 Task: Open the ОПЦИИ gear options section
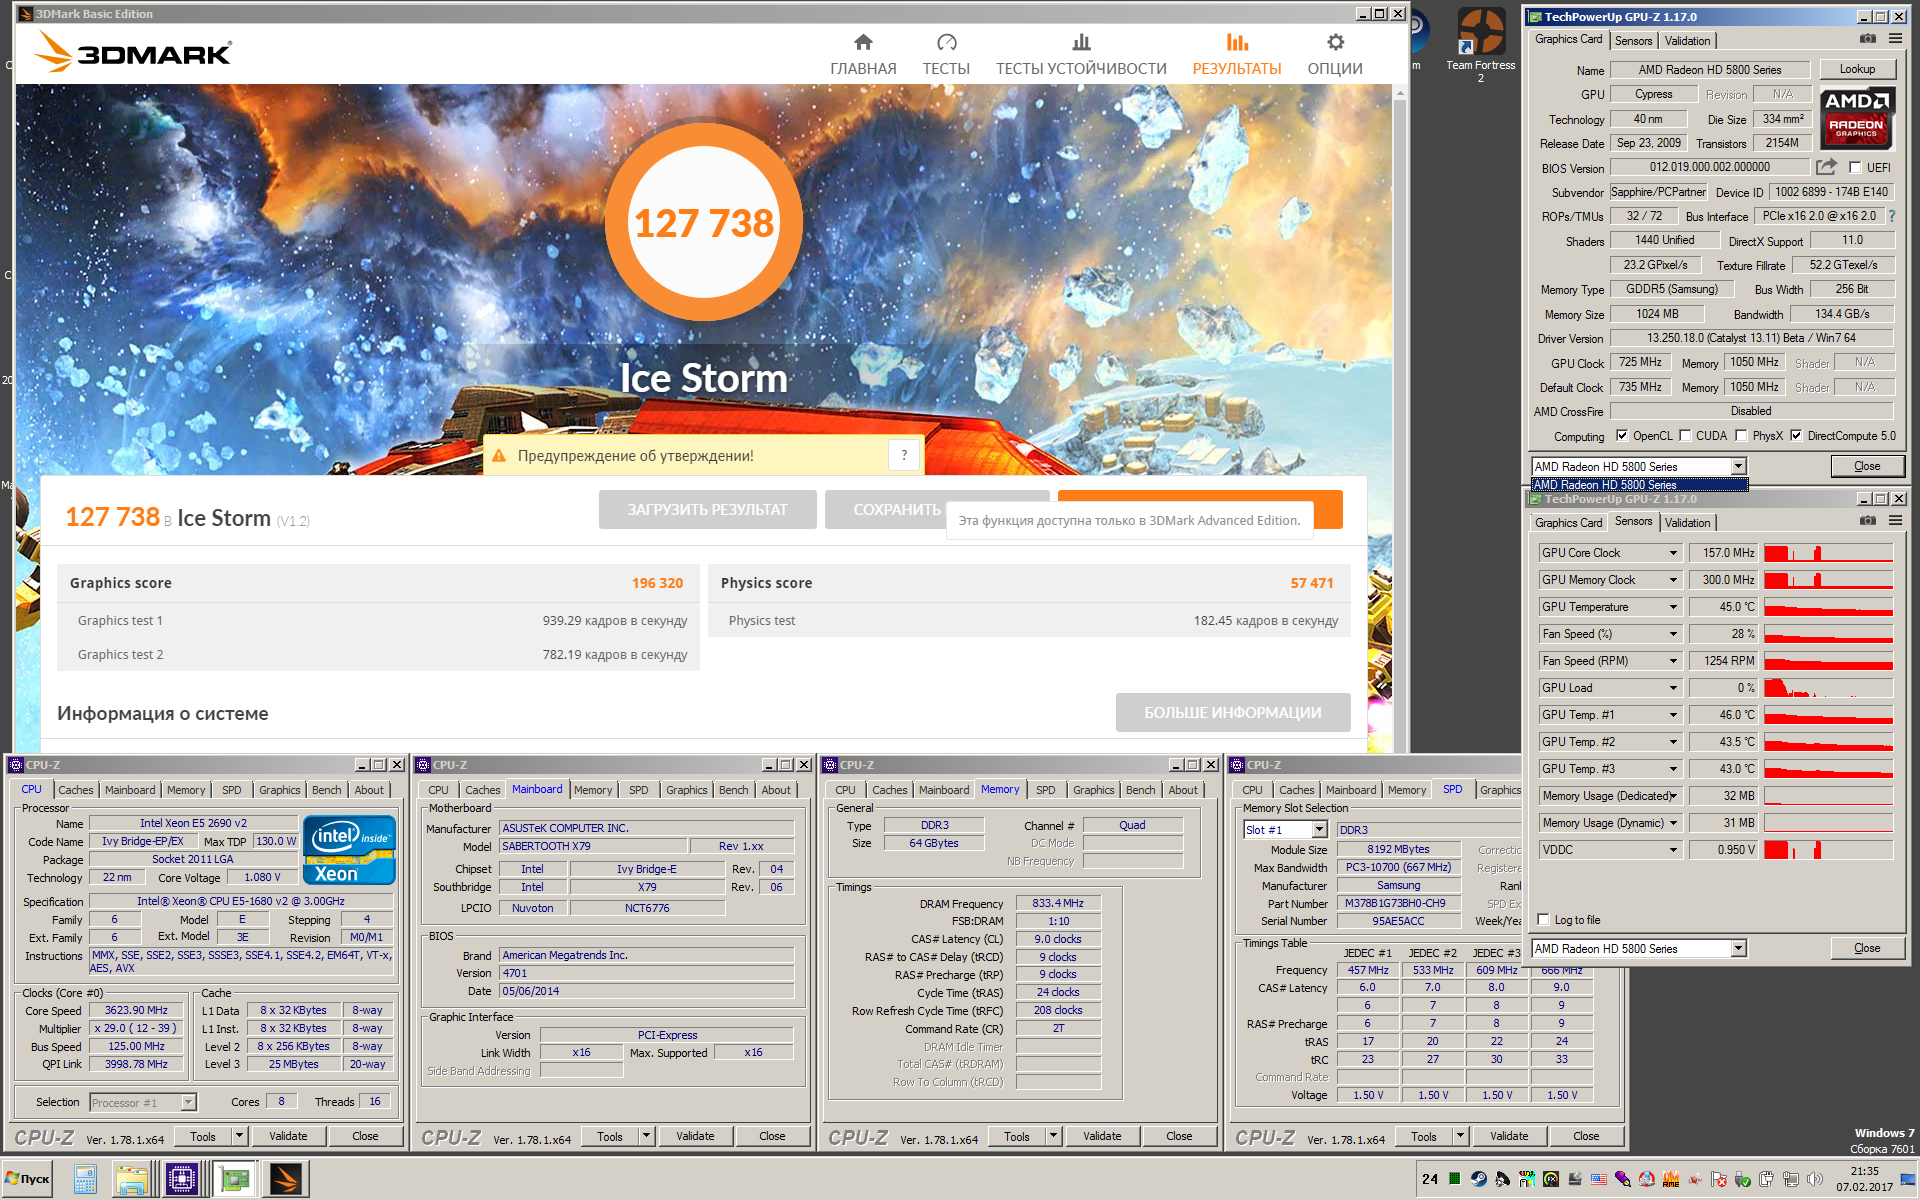[1335, 54]
